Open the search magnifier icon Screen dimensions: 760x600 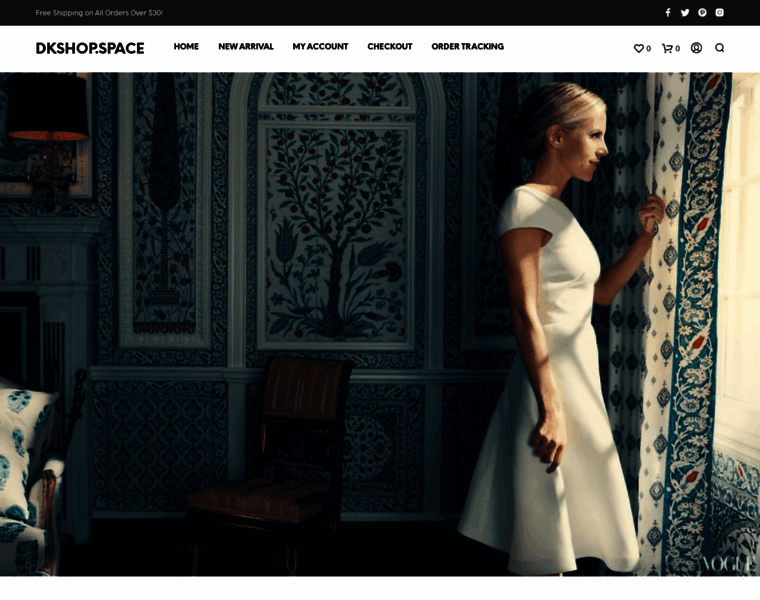[719, 47]
